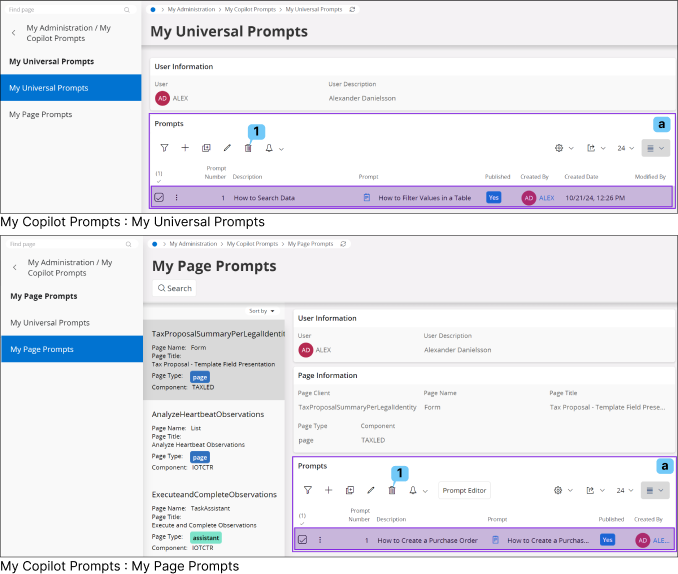This screenshot has height=574, width=678.
Task: Expand the notification bell dropdown in Universal Prompts toolbar
Action: [x=274, y=148]
